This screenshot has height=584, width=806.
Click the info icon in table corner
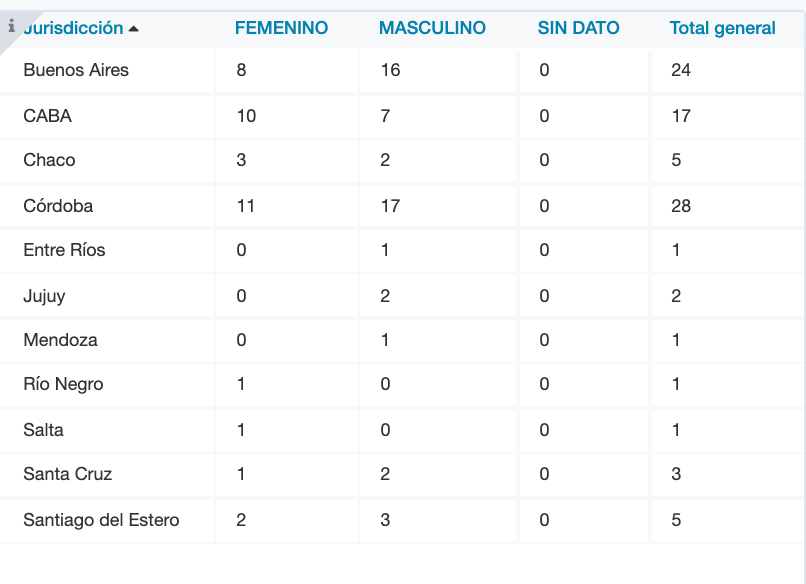pyautogui.click(x=11, y=26)
